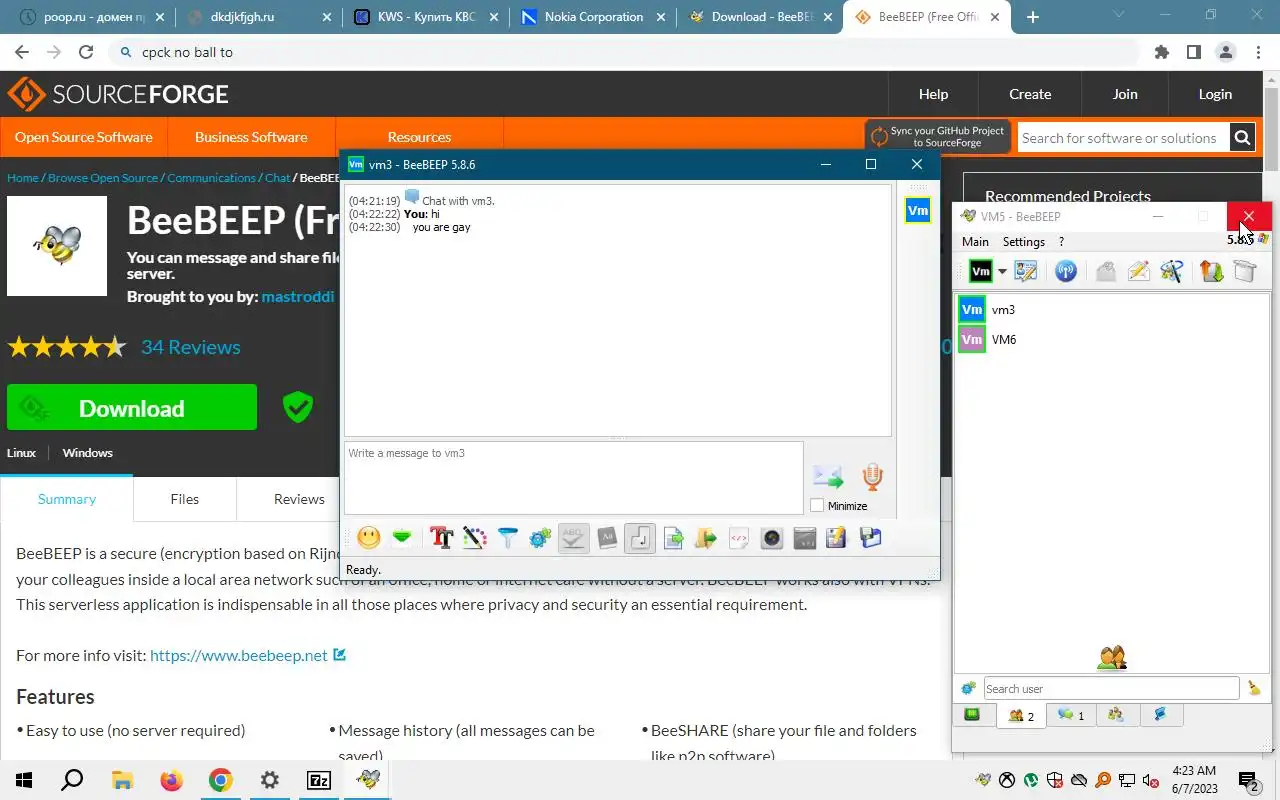Viewport: 1280px width, 800px height.
Task: Click the green Download button on SourceForge
Action: [x=132, y=408]
